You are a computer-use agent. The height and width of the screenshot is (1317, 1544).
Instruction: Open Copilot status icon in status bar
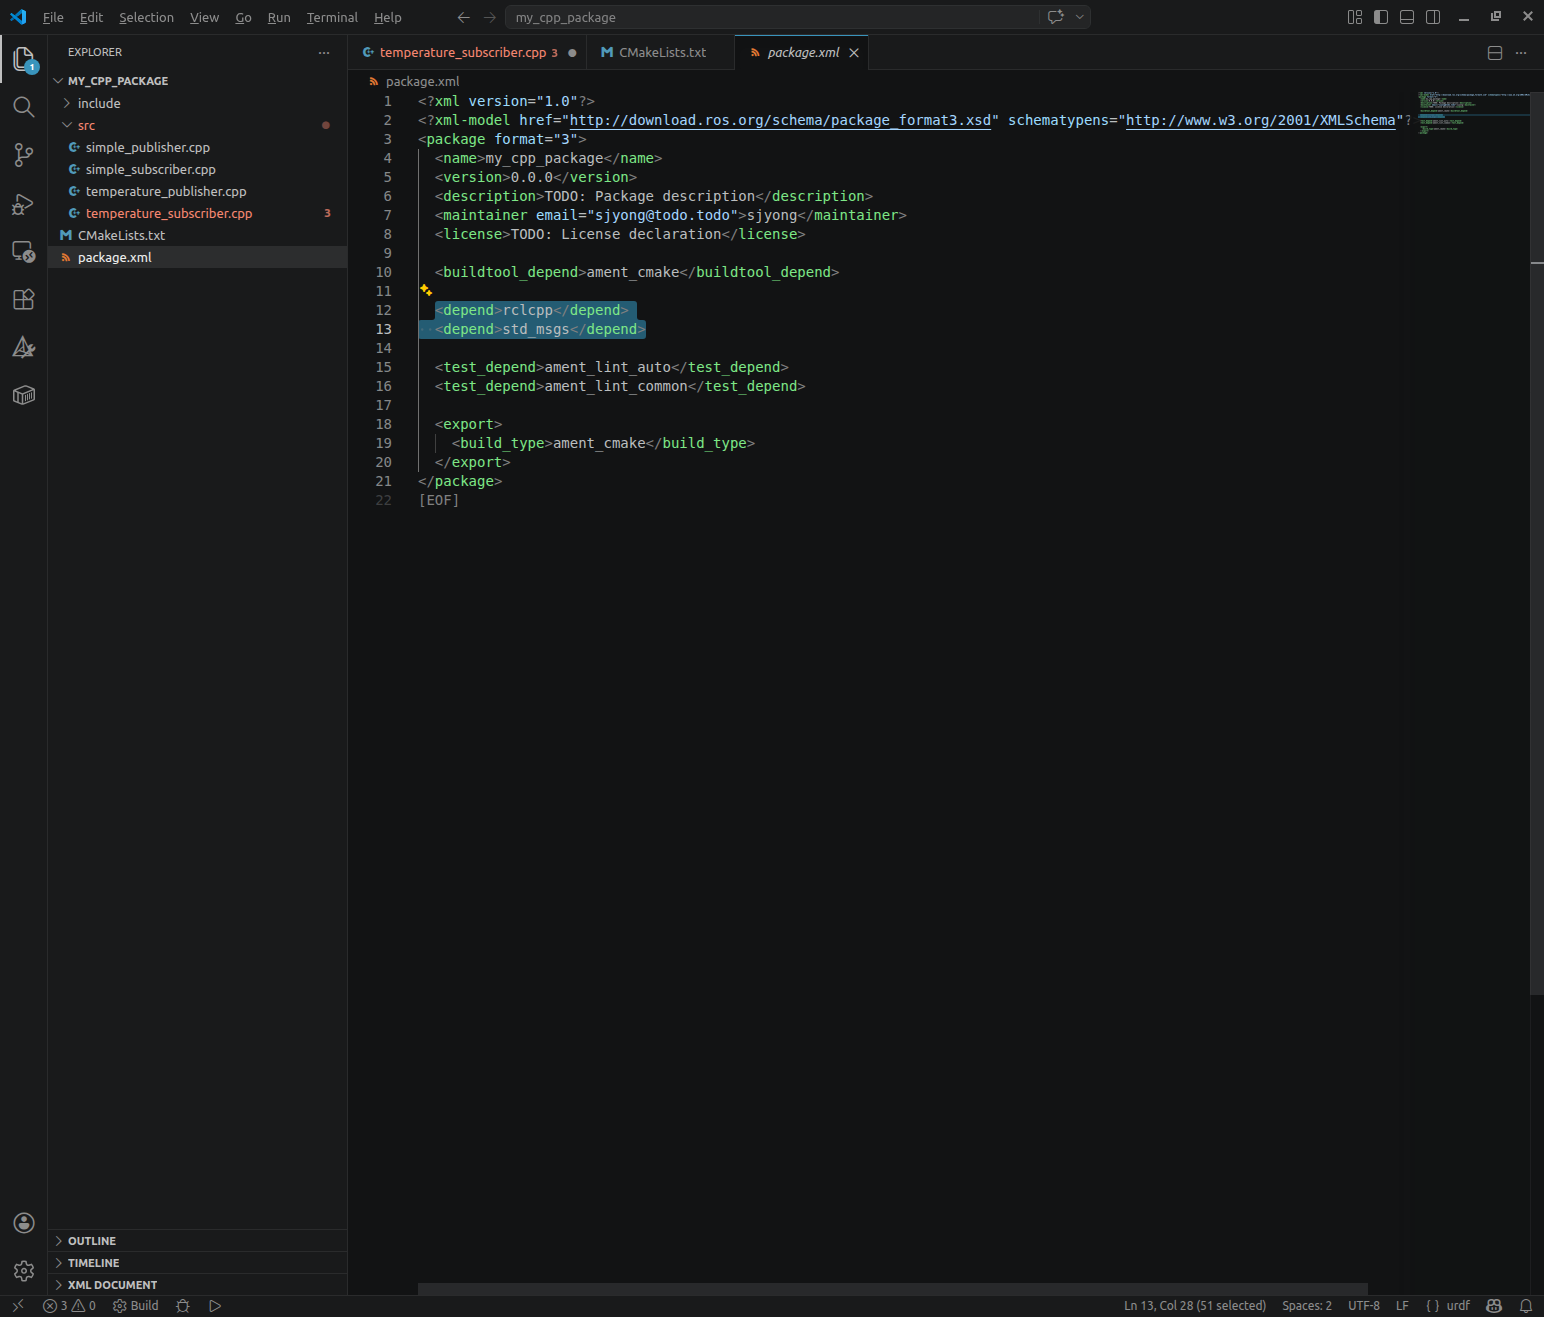1494,1306
